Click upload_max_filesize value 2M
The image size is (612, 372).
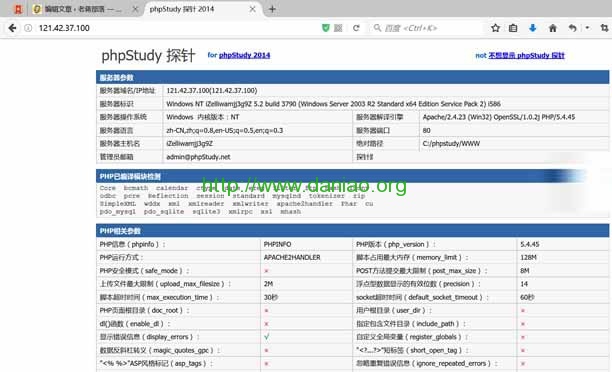268,284
